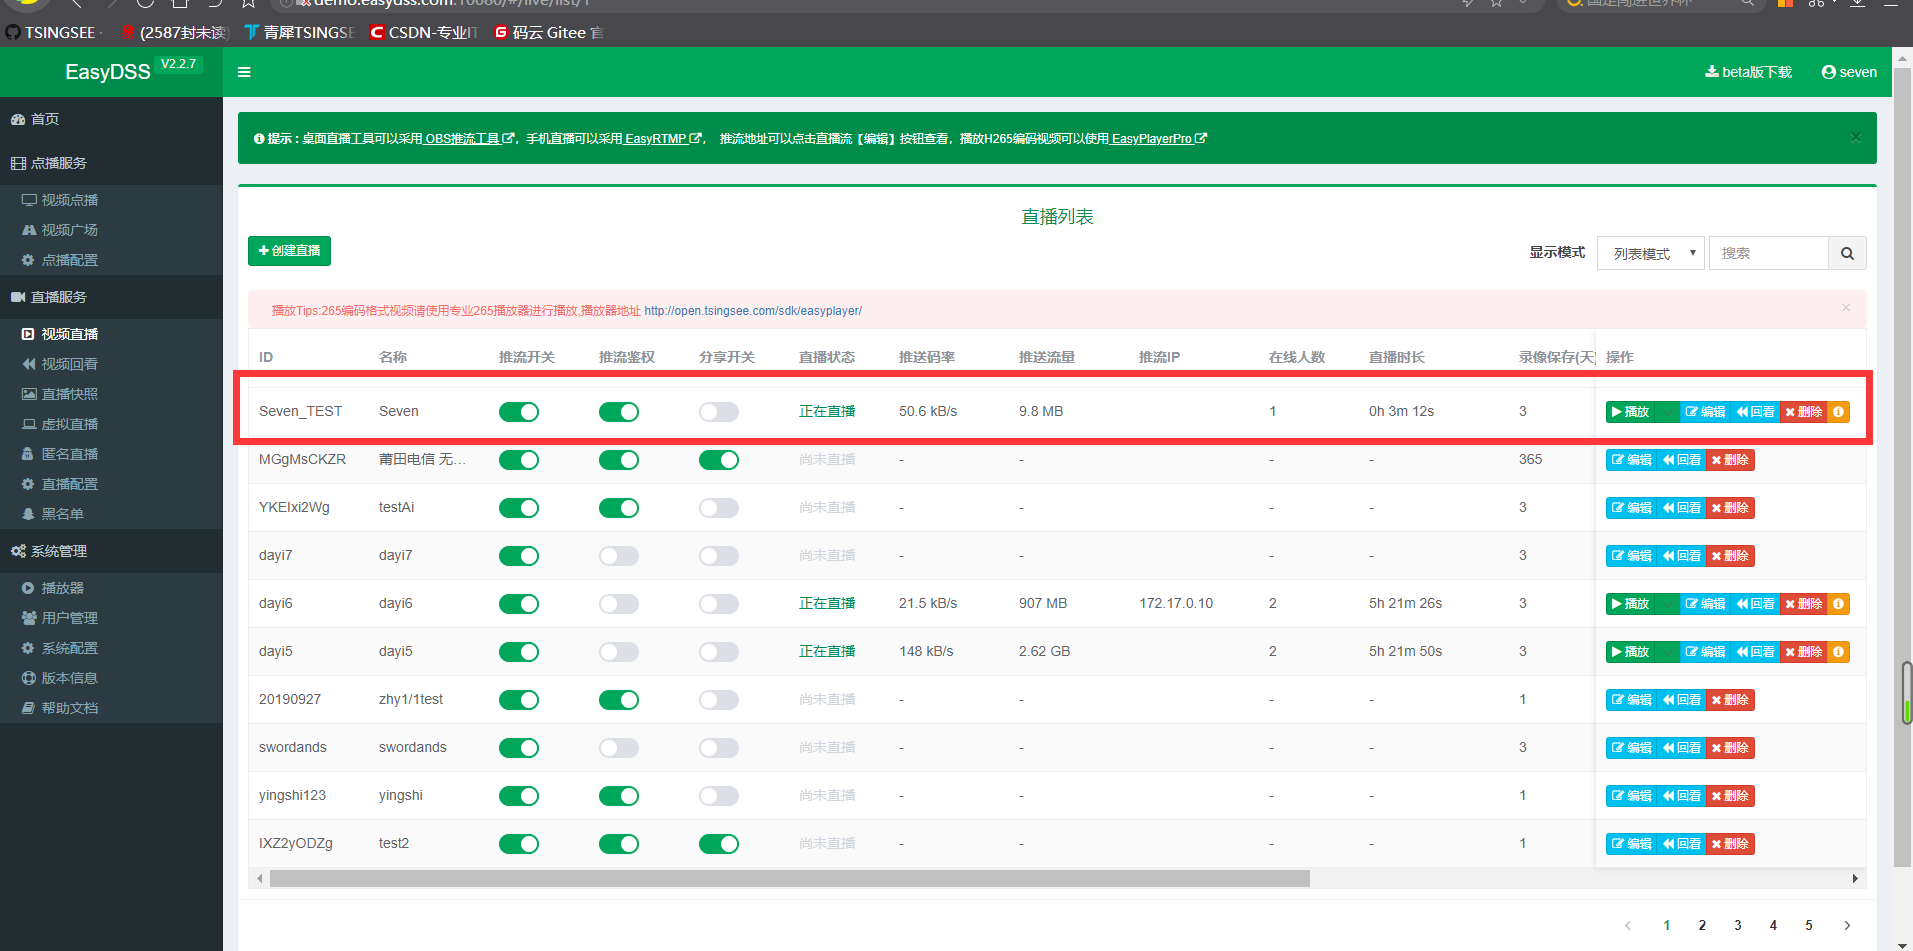Image resolution: width=1913 pixels, height=951 pixels.
Task: Click 回看 for dayi7
Action: [1681, 556]
